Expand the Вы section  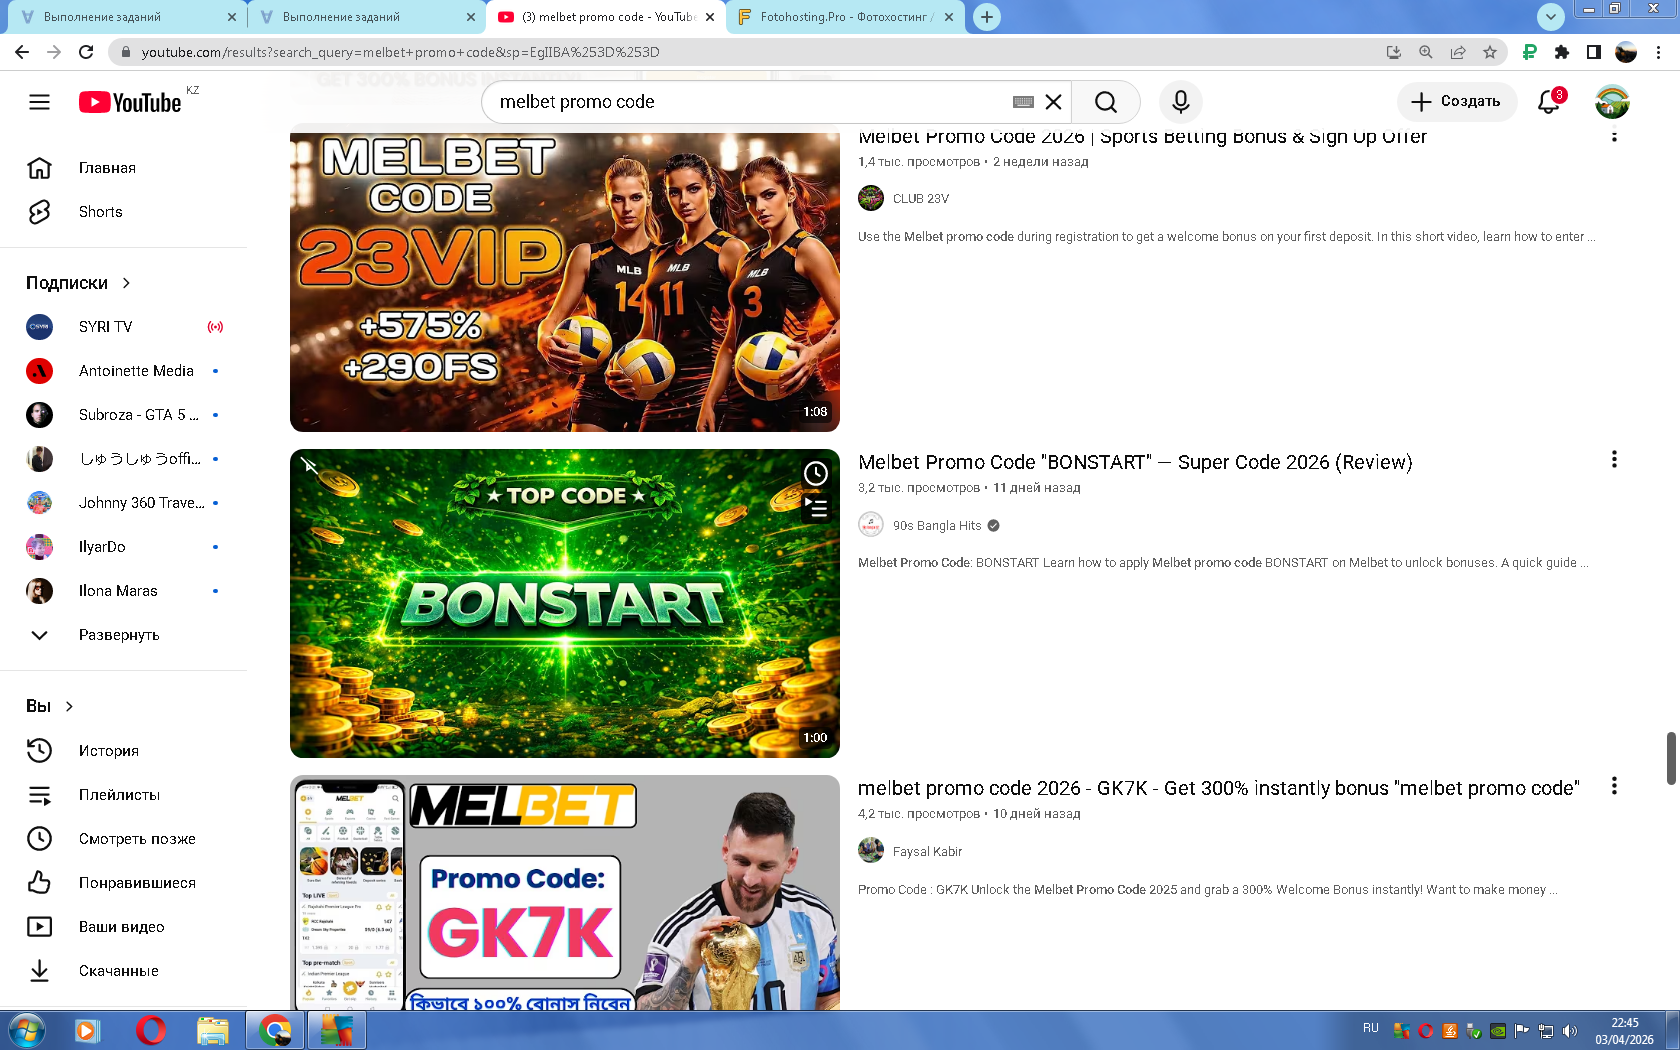click(x=50, y=706)
